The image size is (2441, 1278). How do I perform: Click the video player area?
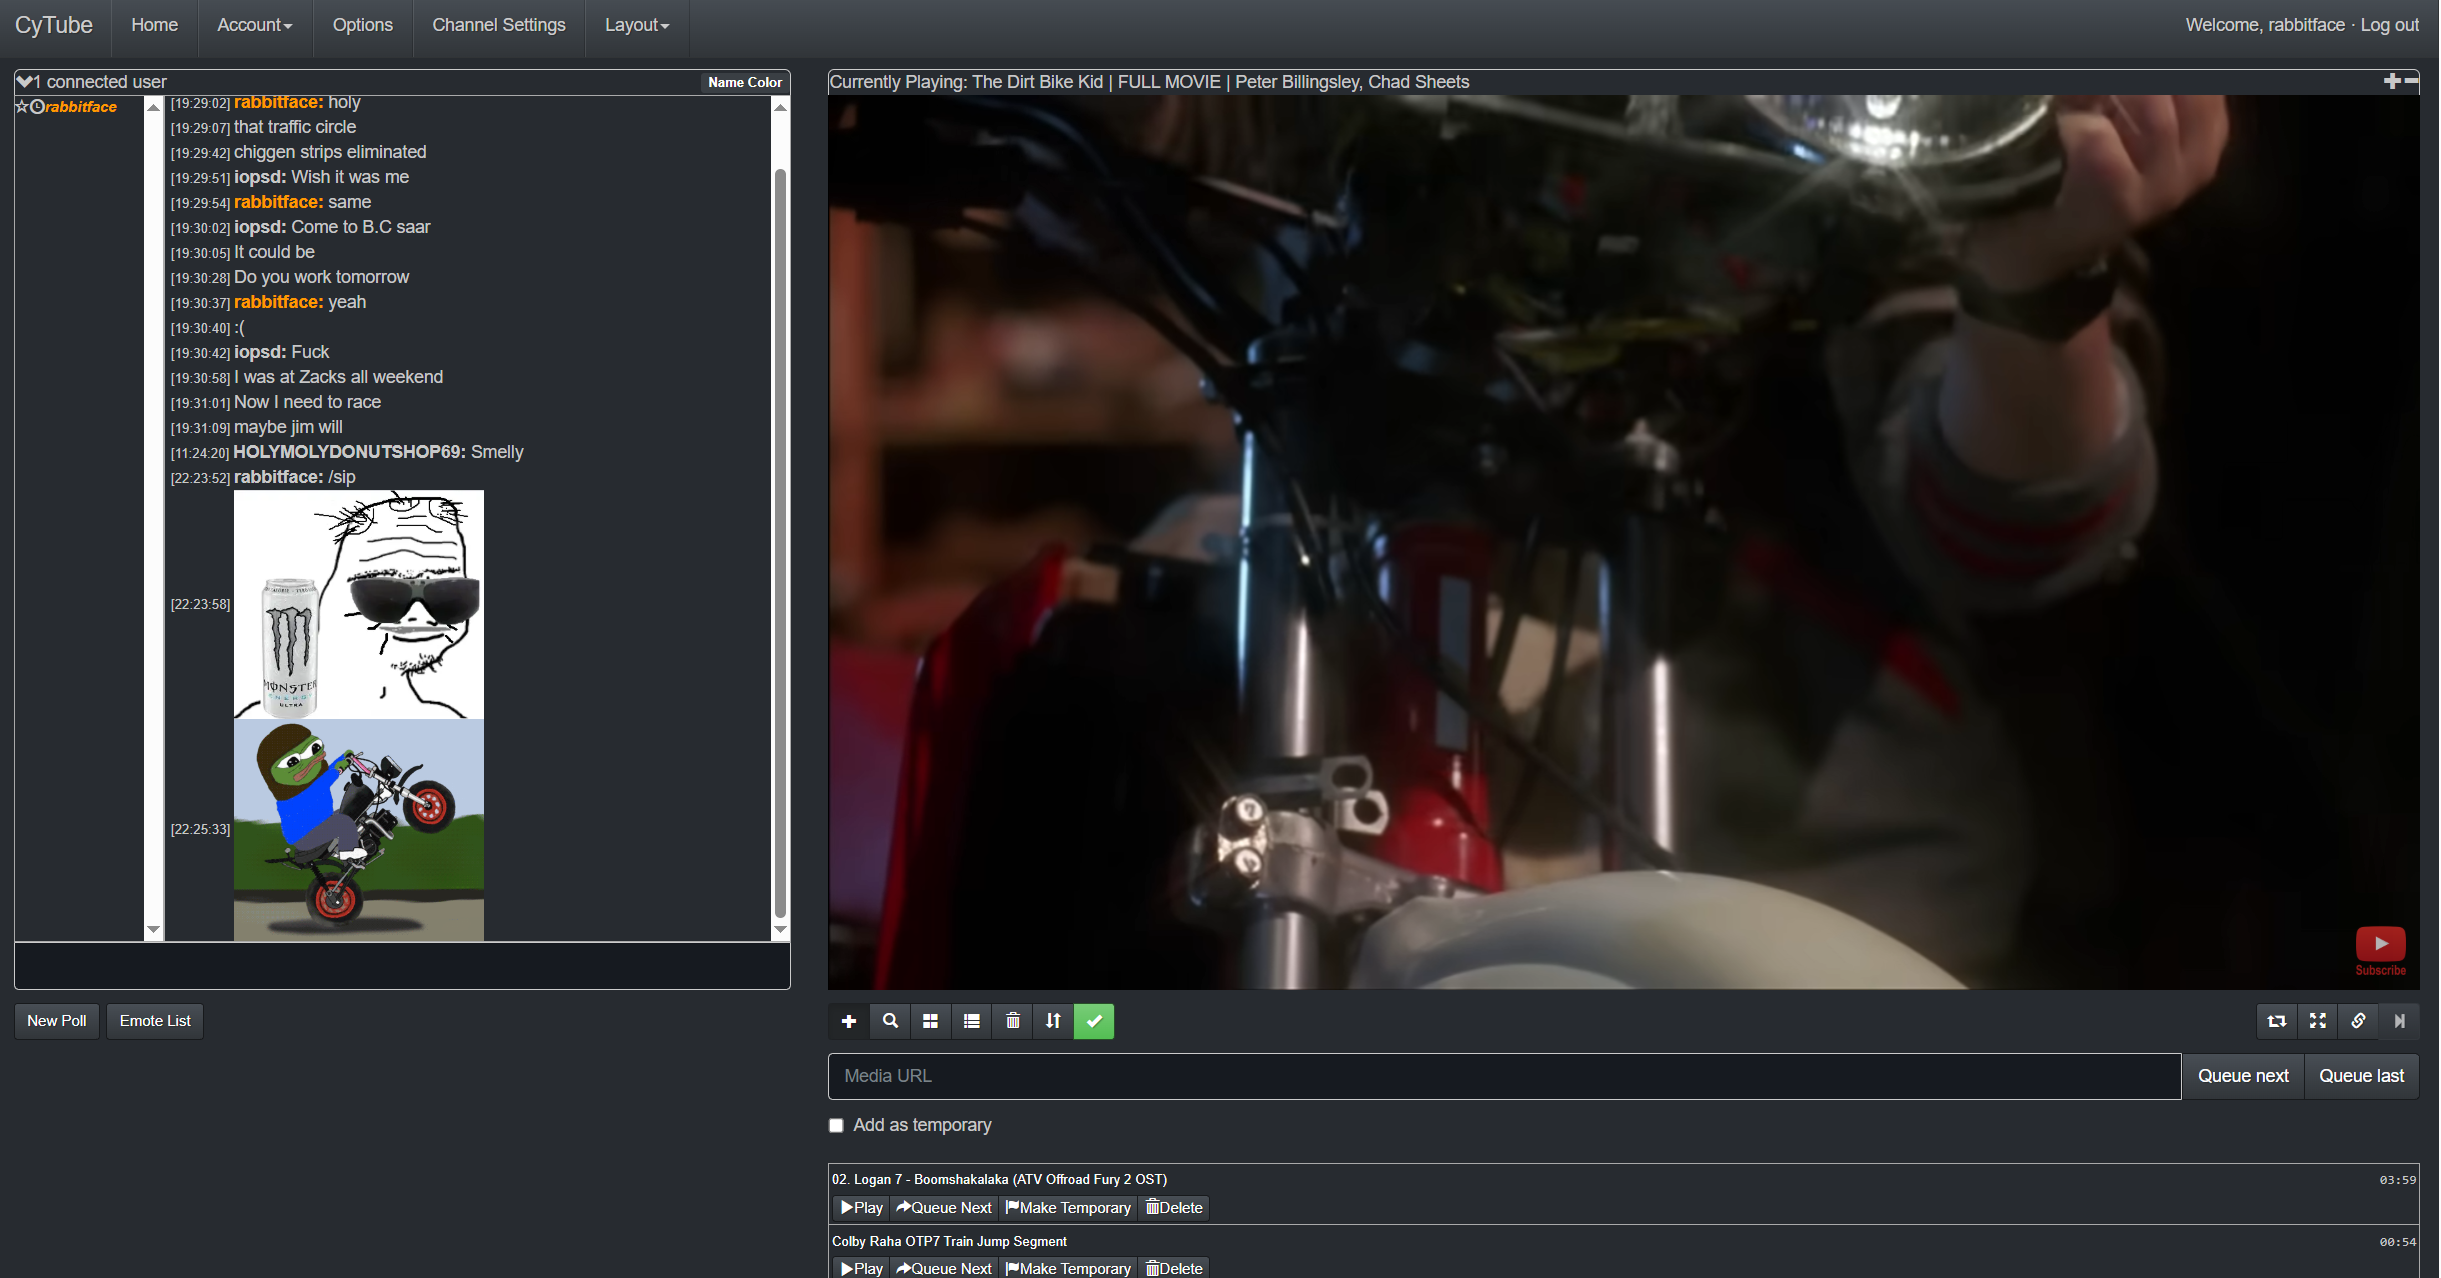pyautogui.click(x=1624, y=542)
